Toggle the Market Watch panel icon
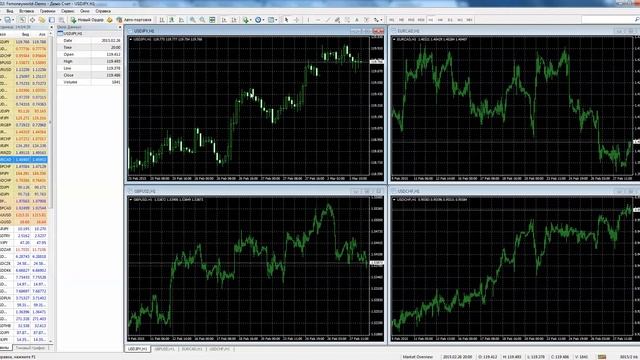 [22, 20]
